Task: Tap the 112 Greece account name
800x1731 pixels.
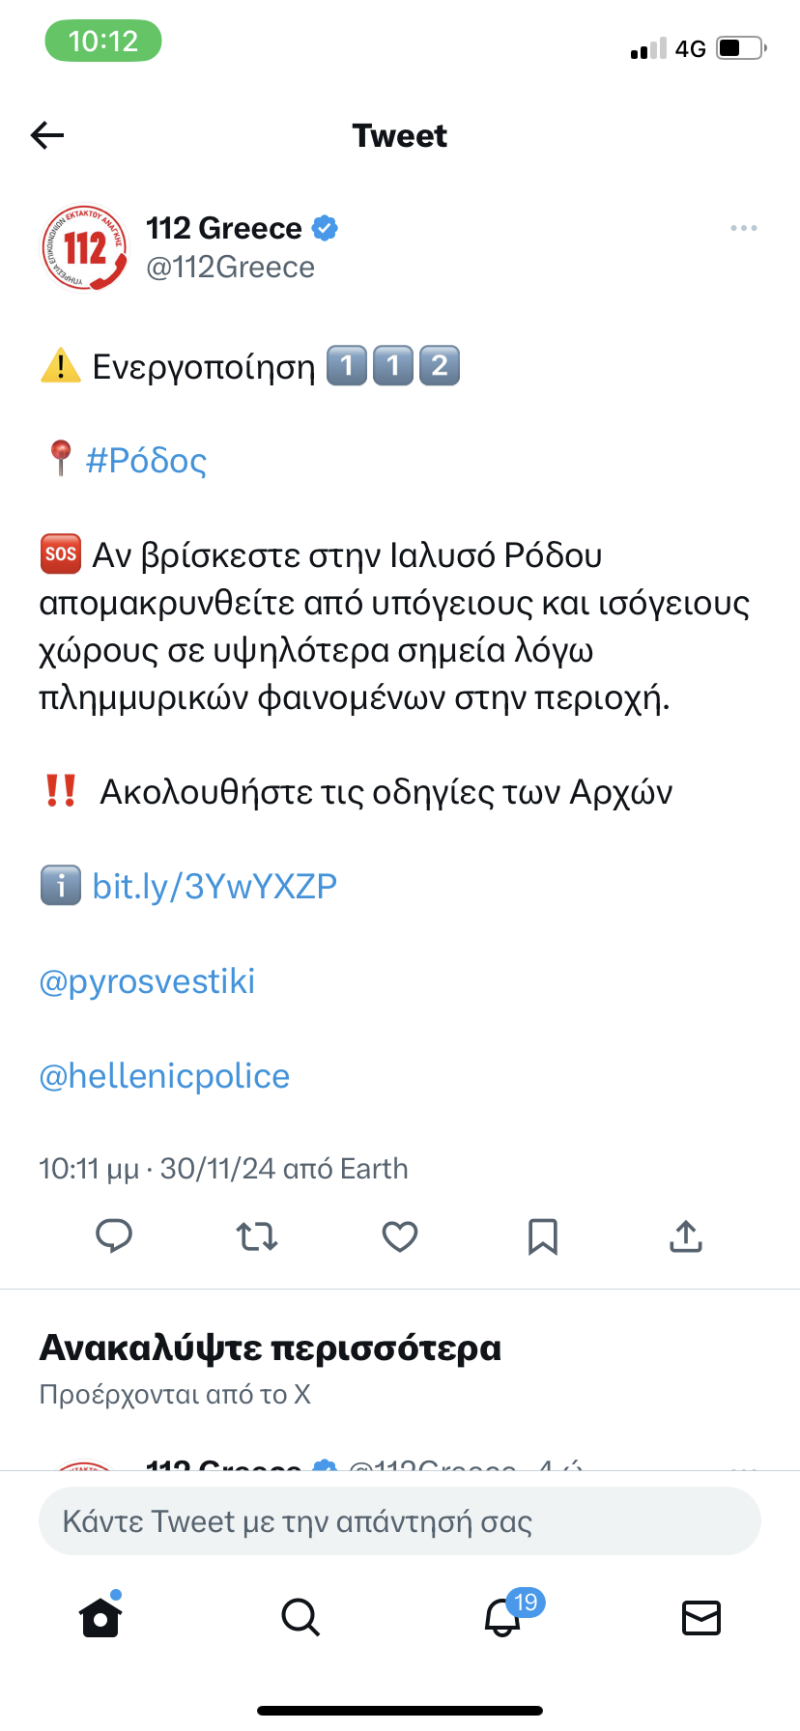Action: [224, 228]
